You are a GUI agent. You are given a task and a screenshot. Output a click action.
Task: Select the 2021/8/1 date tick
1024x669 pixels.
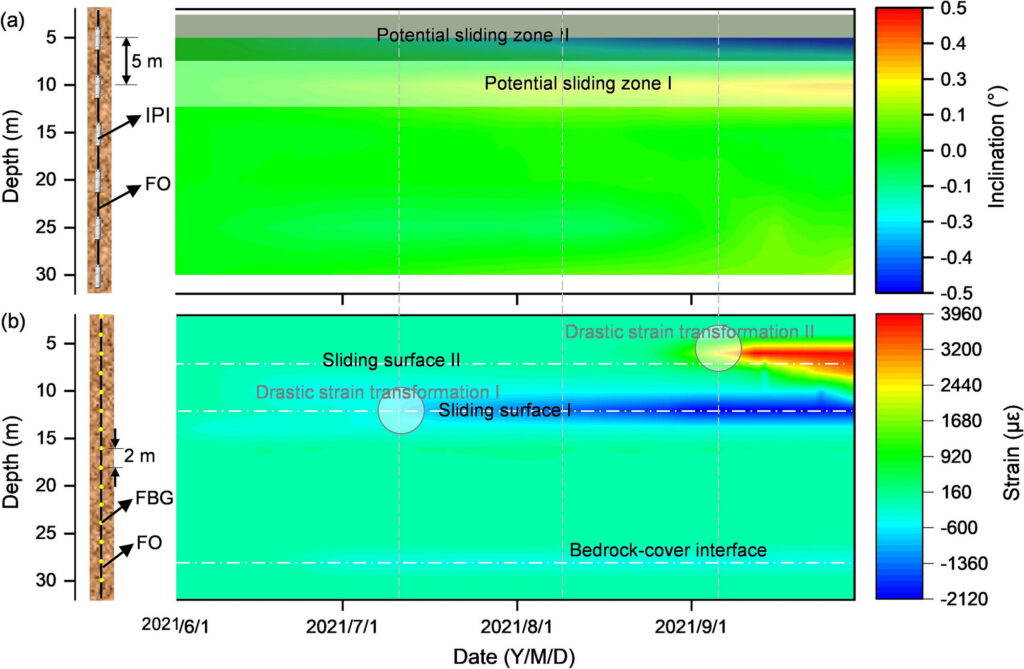click(x=517, y=625)
